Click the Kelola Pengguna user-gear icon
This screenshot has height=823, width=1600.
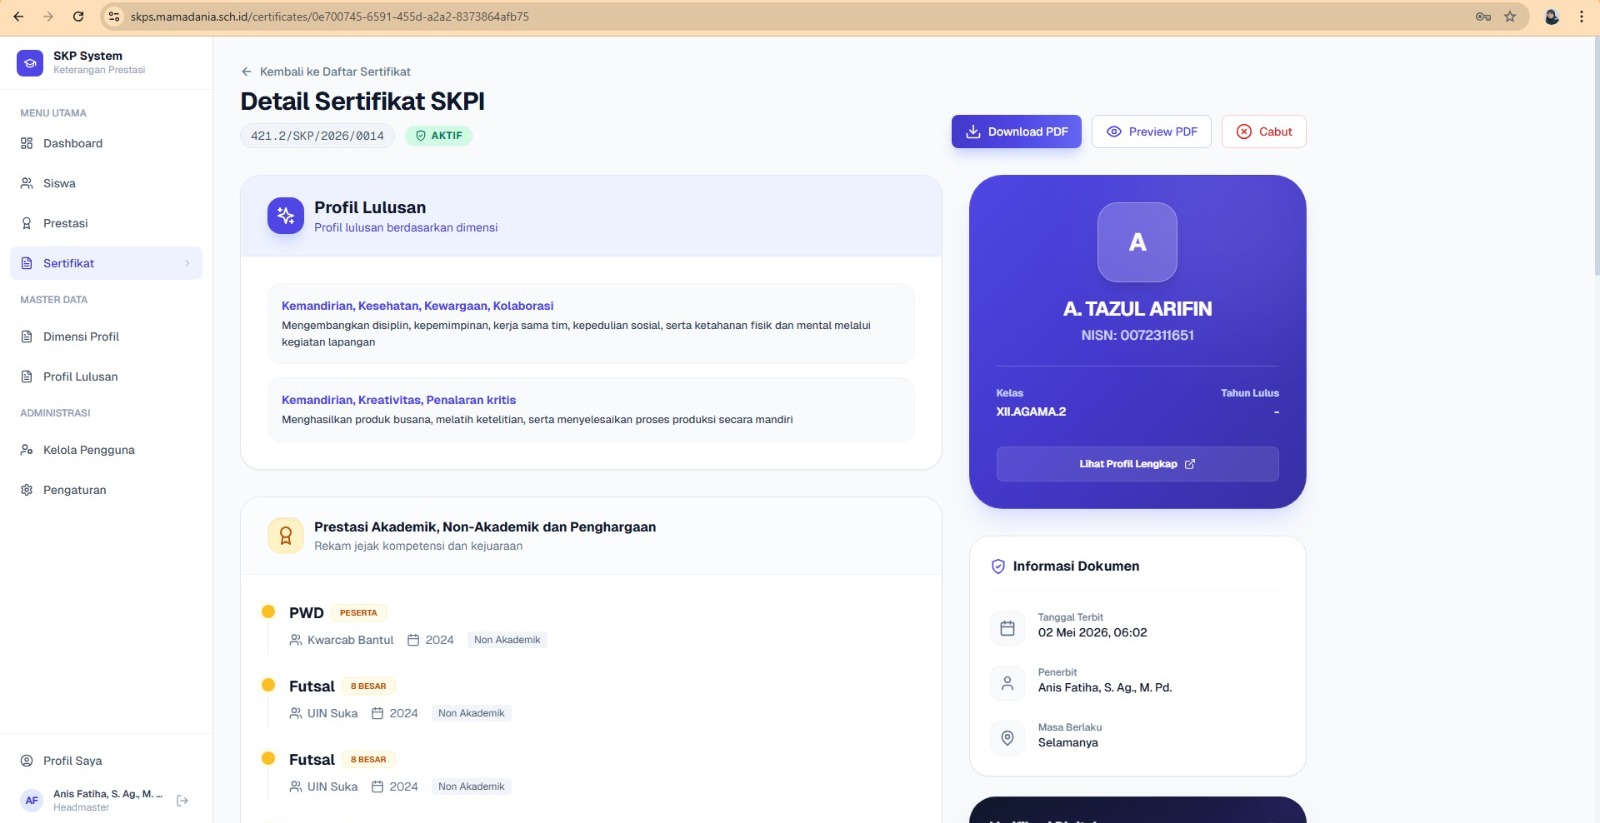(x=27, y=450)
